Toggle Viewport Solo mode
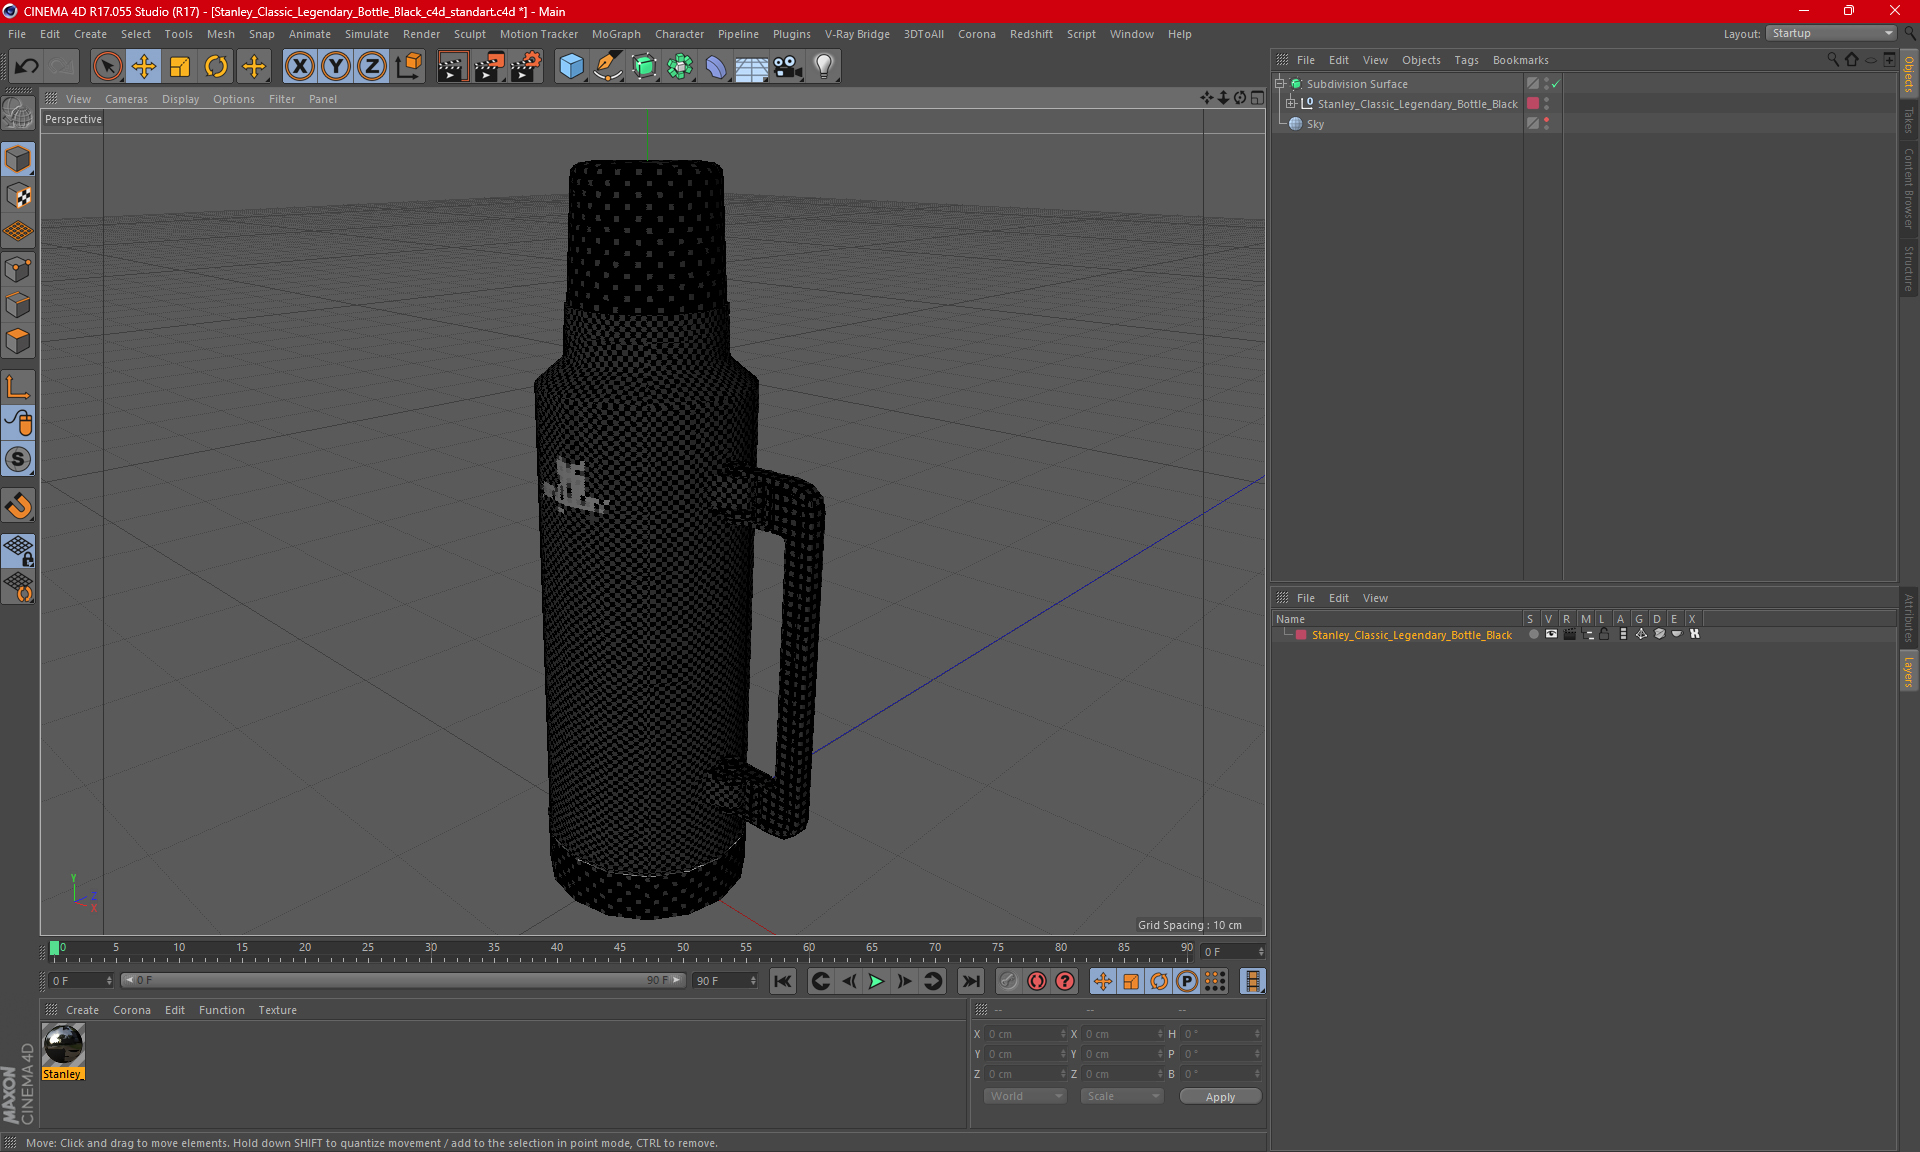The image size is (1920, 1152). pyautogui.click(x=18, y=460)
